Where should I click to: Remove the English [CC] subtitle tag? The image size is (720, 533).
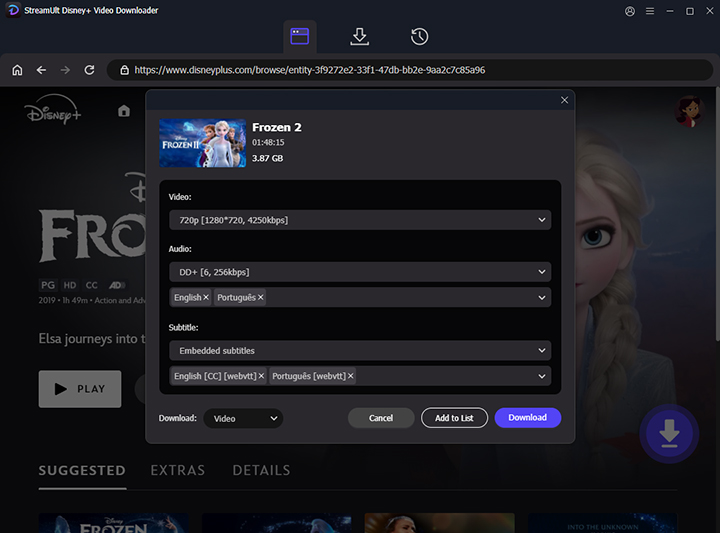coord(261,376)
